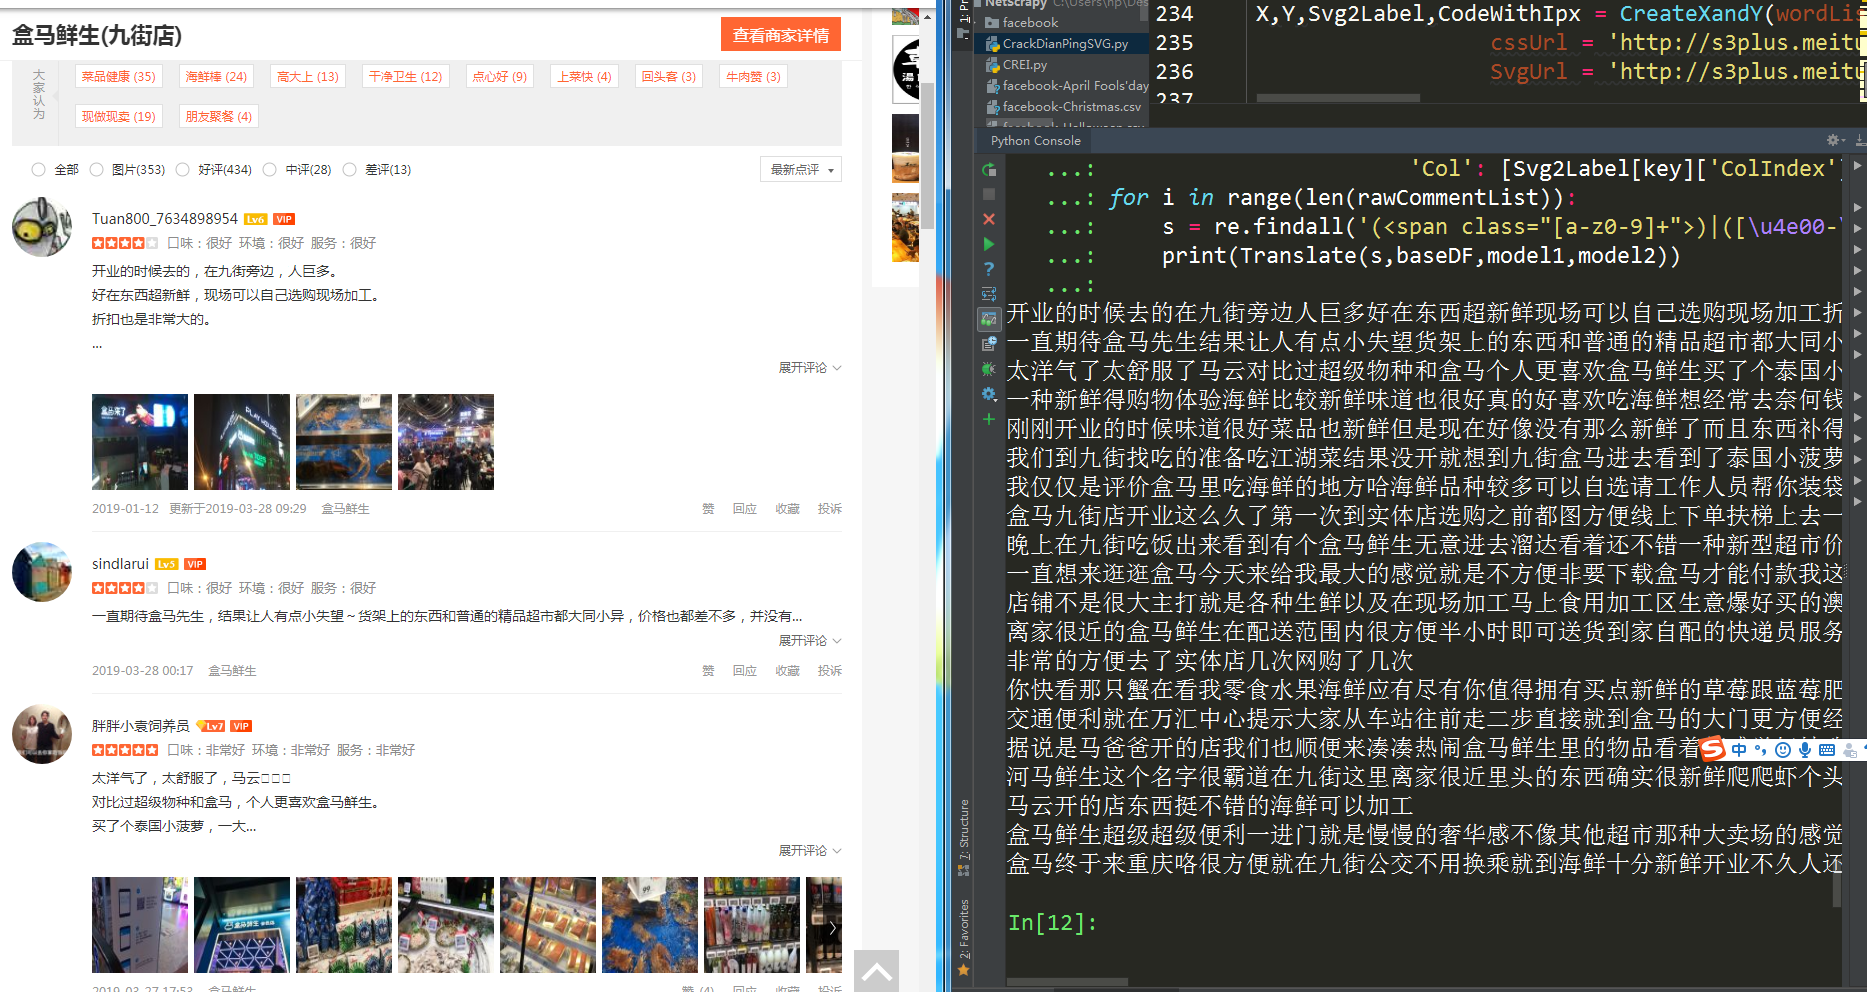Image resolution: width=1867 pixels, height=992 pixels.
Task: Click Tuan800_7634898954's round avatar
Action: (42, 227)
